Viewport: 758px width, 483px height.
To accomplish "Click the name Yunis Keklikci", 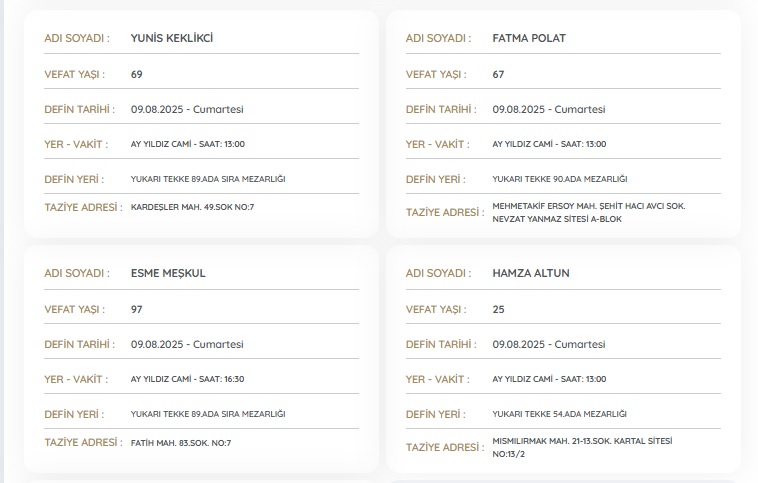I will click(x=172, y=38).
